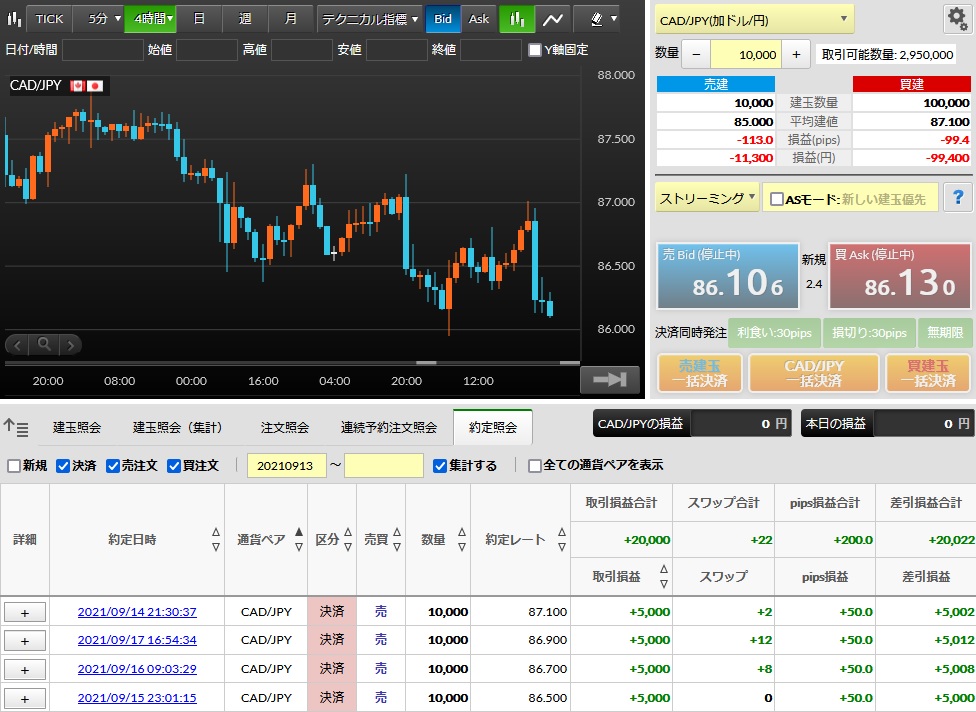Select Ask price display
The image size is (976, 712).
click(x=479, y=19)
